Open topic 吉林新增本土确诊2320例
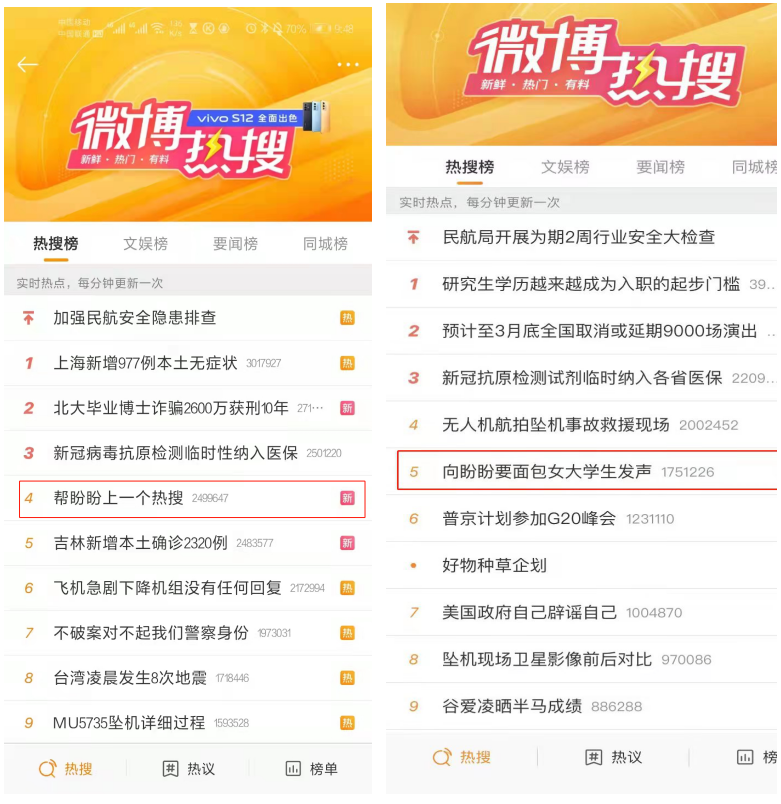Screen dimensions: 781x804 coord(188,543)
